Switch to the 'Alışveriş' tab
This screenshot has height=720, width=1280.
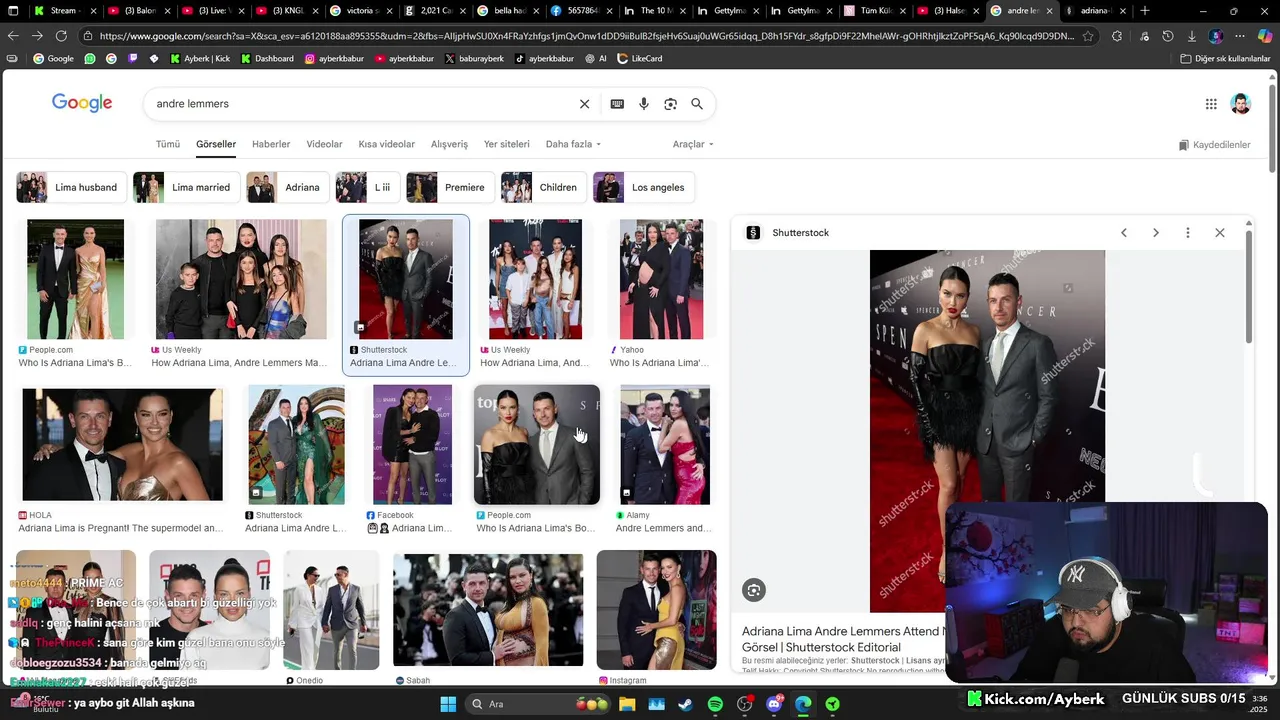449,144
